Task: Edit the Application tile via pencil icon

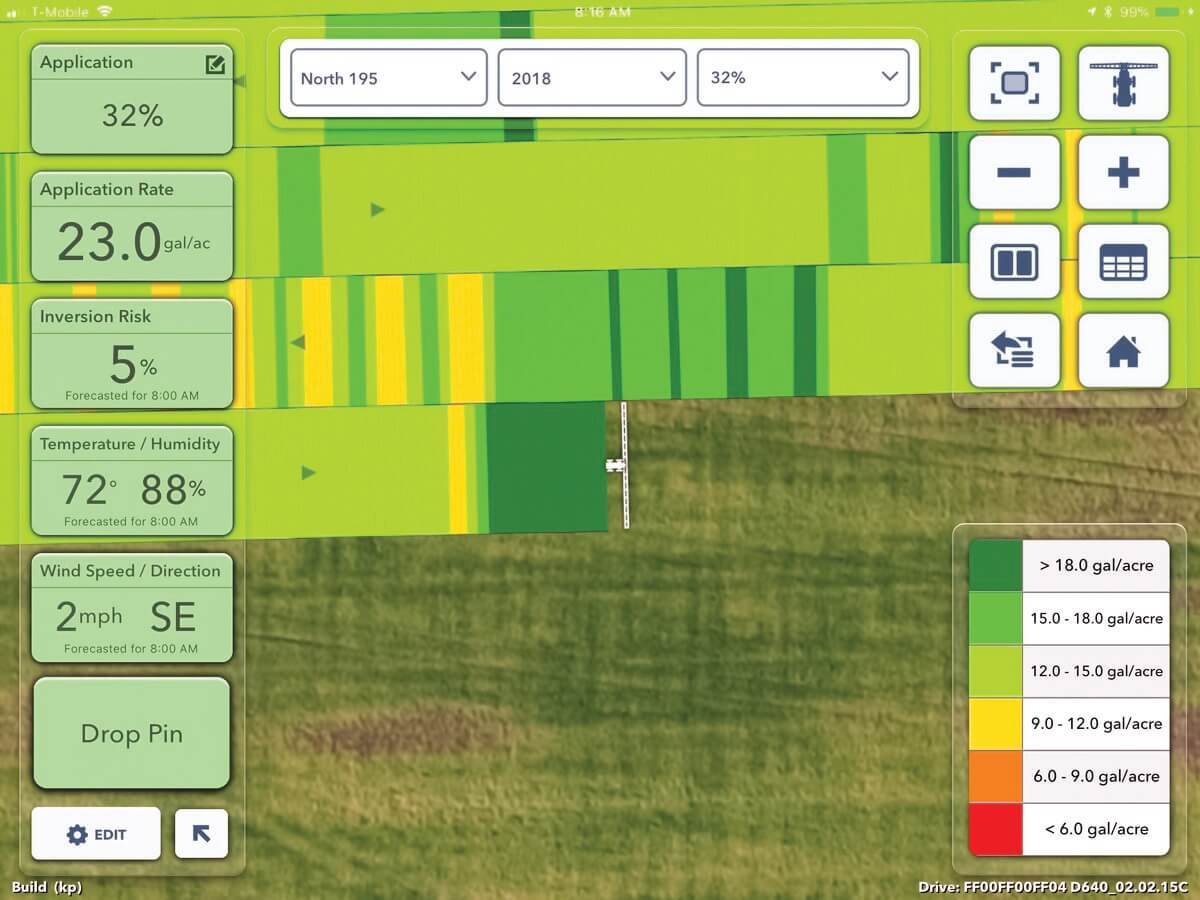Action: [x=214, y=65]
